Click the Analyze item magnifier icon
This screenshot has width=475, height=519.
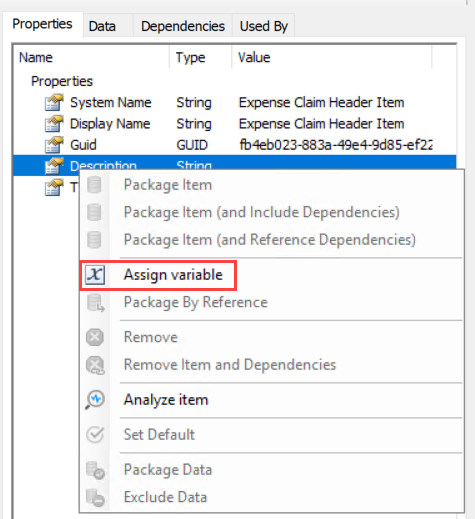(x=95, y=399)
